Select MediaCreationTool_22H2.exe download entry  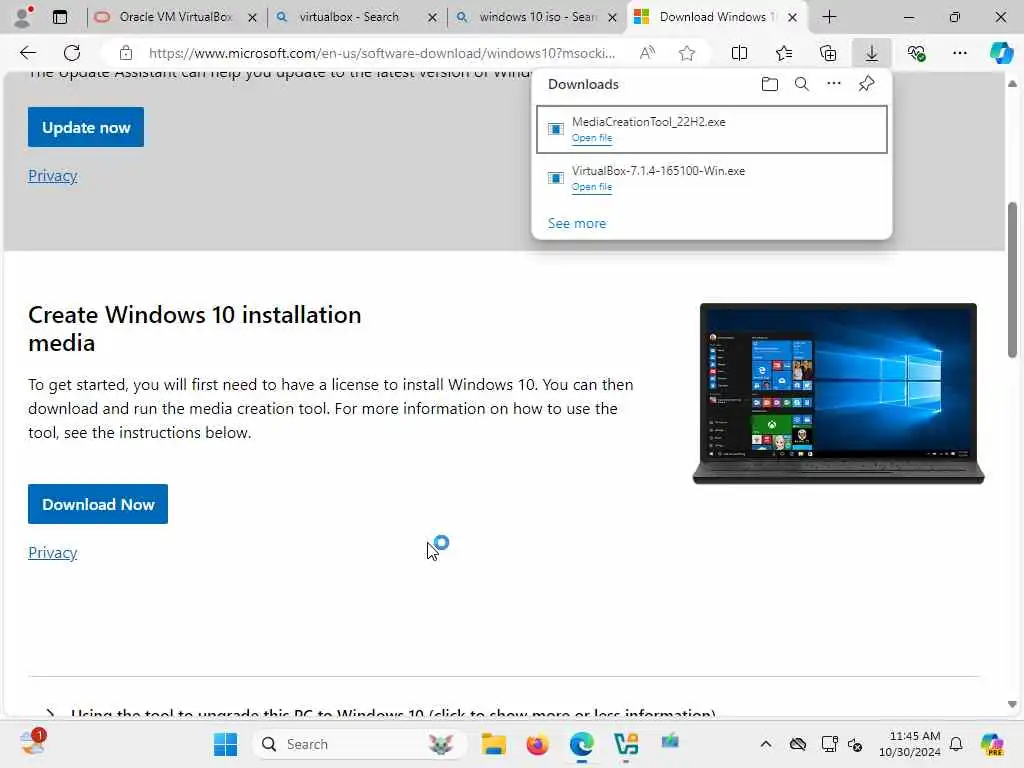click(x=712, y=129)
